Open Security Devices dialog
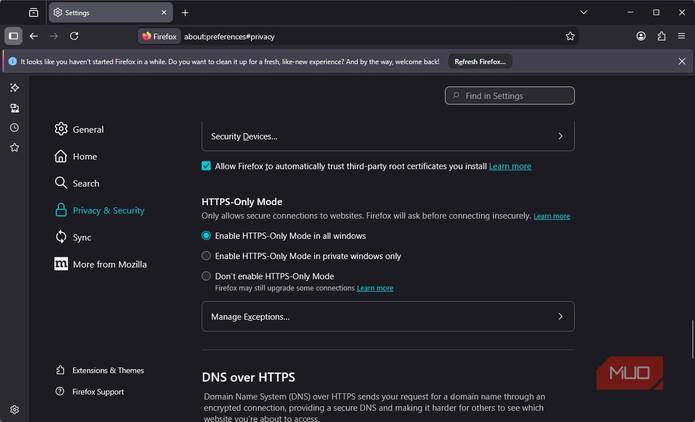 pyautogui.click(x=388, y=136)
